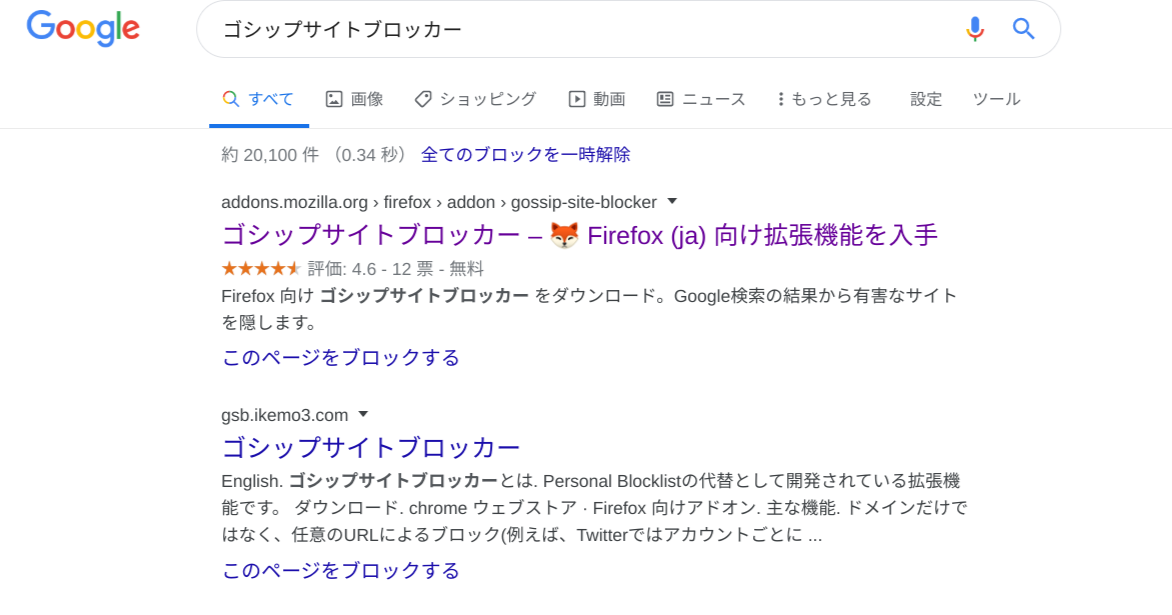
Task: Click the fox emoji in the Firefox result title
Action: coord(565,235)
